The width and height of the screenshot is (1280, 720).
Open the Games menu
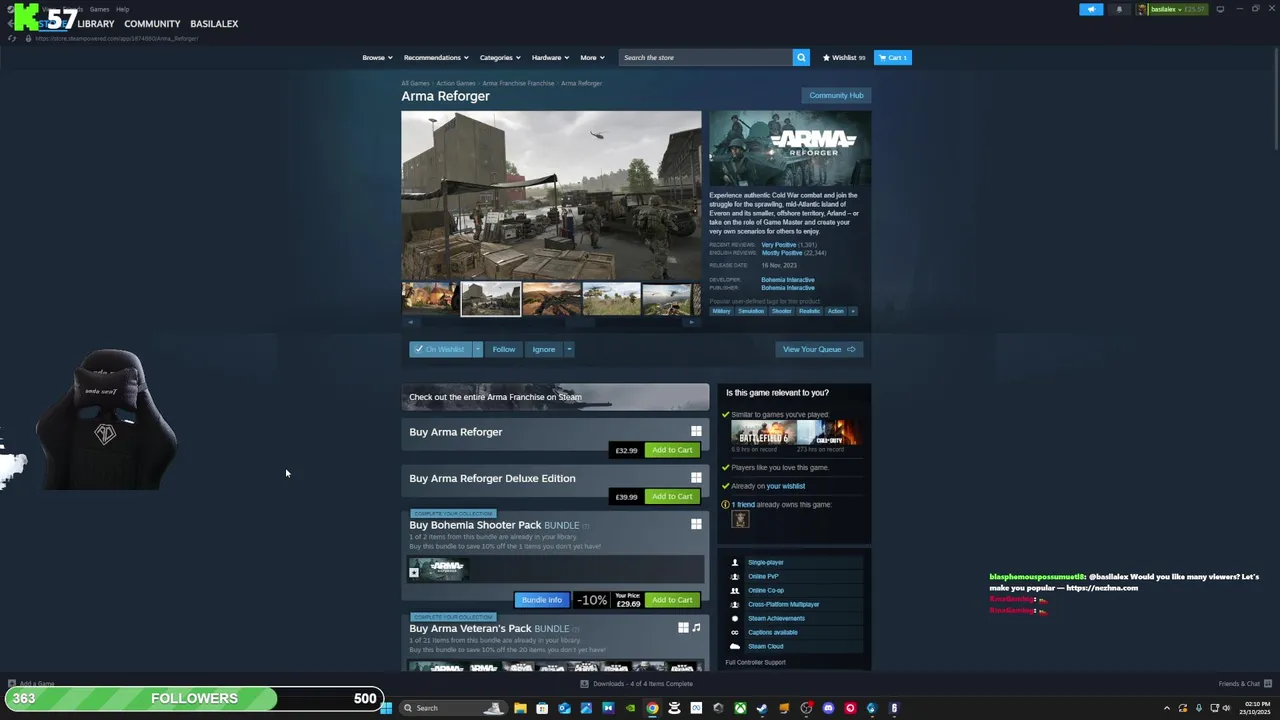pyautogui.click(x=99, y=9)
